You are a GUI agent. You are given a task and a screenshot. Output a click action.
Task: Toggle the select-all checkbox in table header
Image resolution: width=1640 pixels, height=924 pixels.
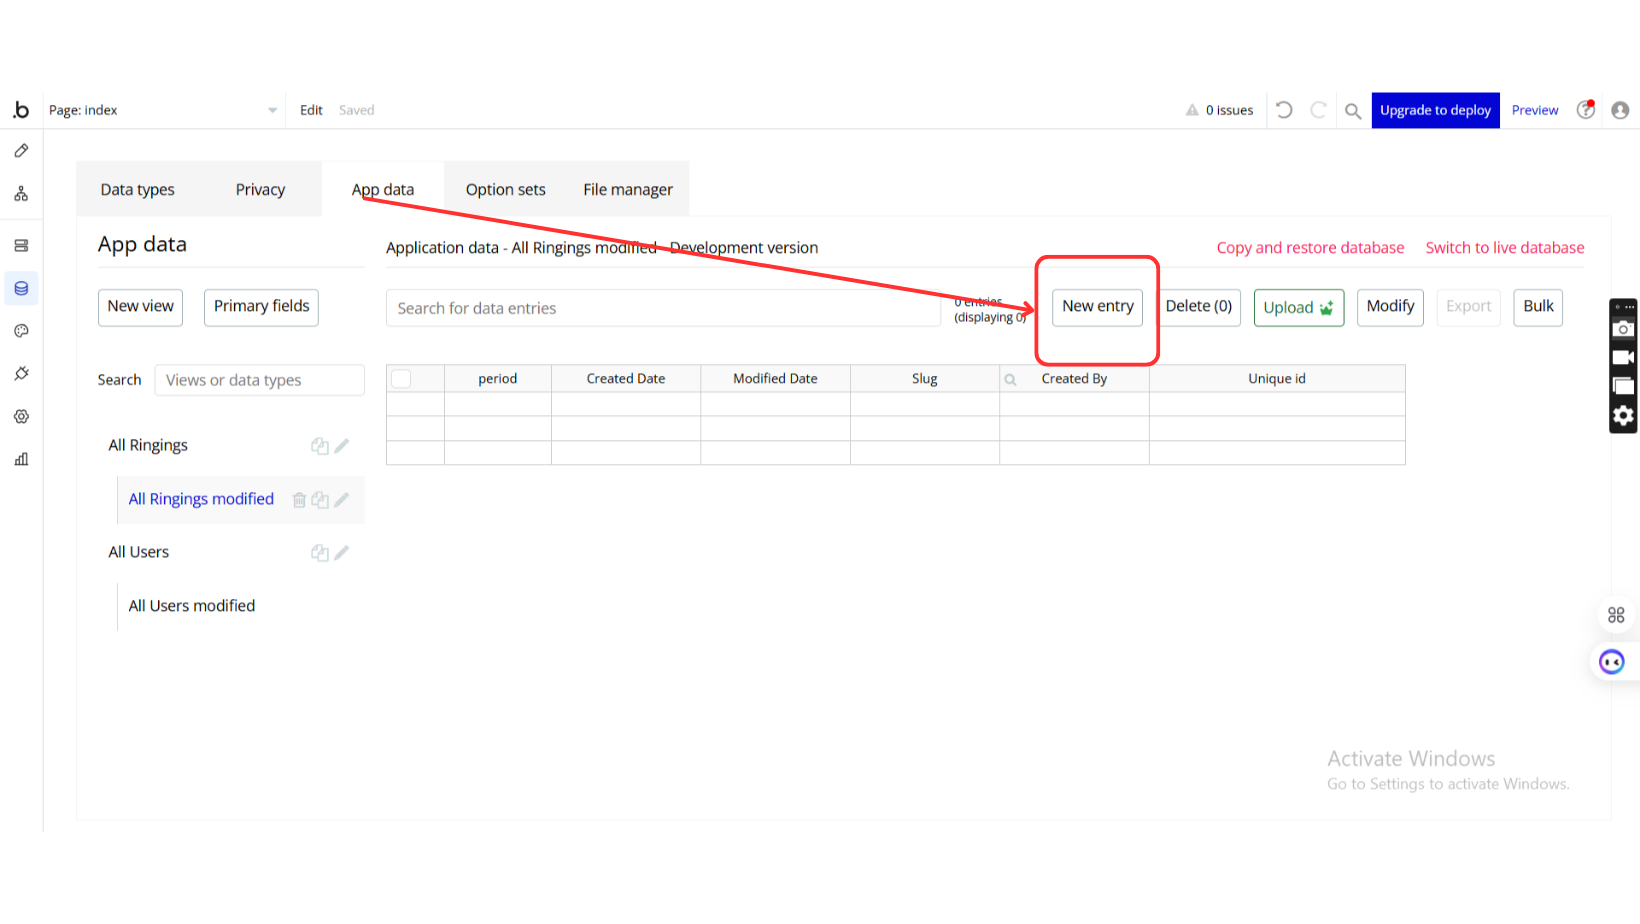tap(401, 379)
